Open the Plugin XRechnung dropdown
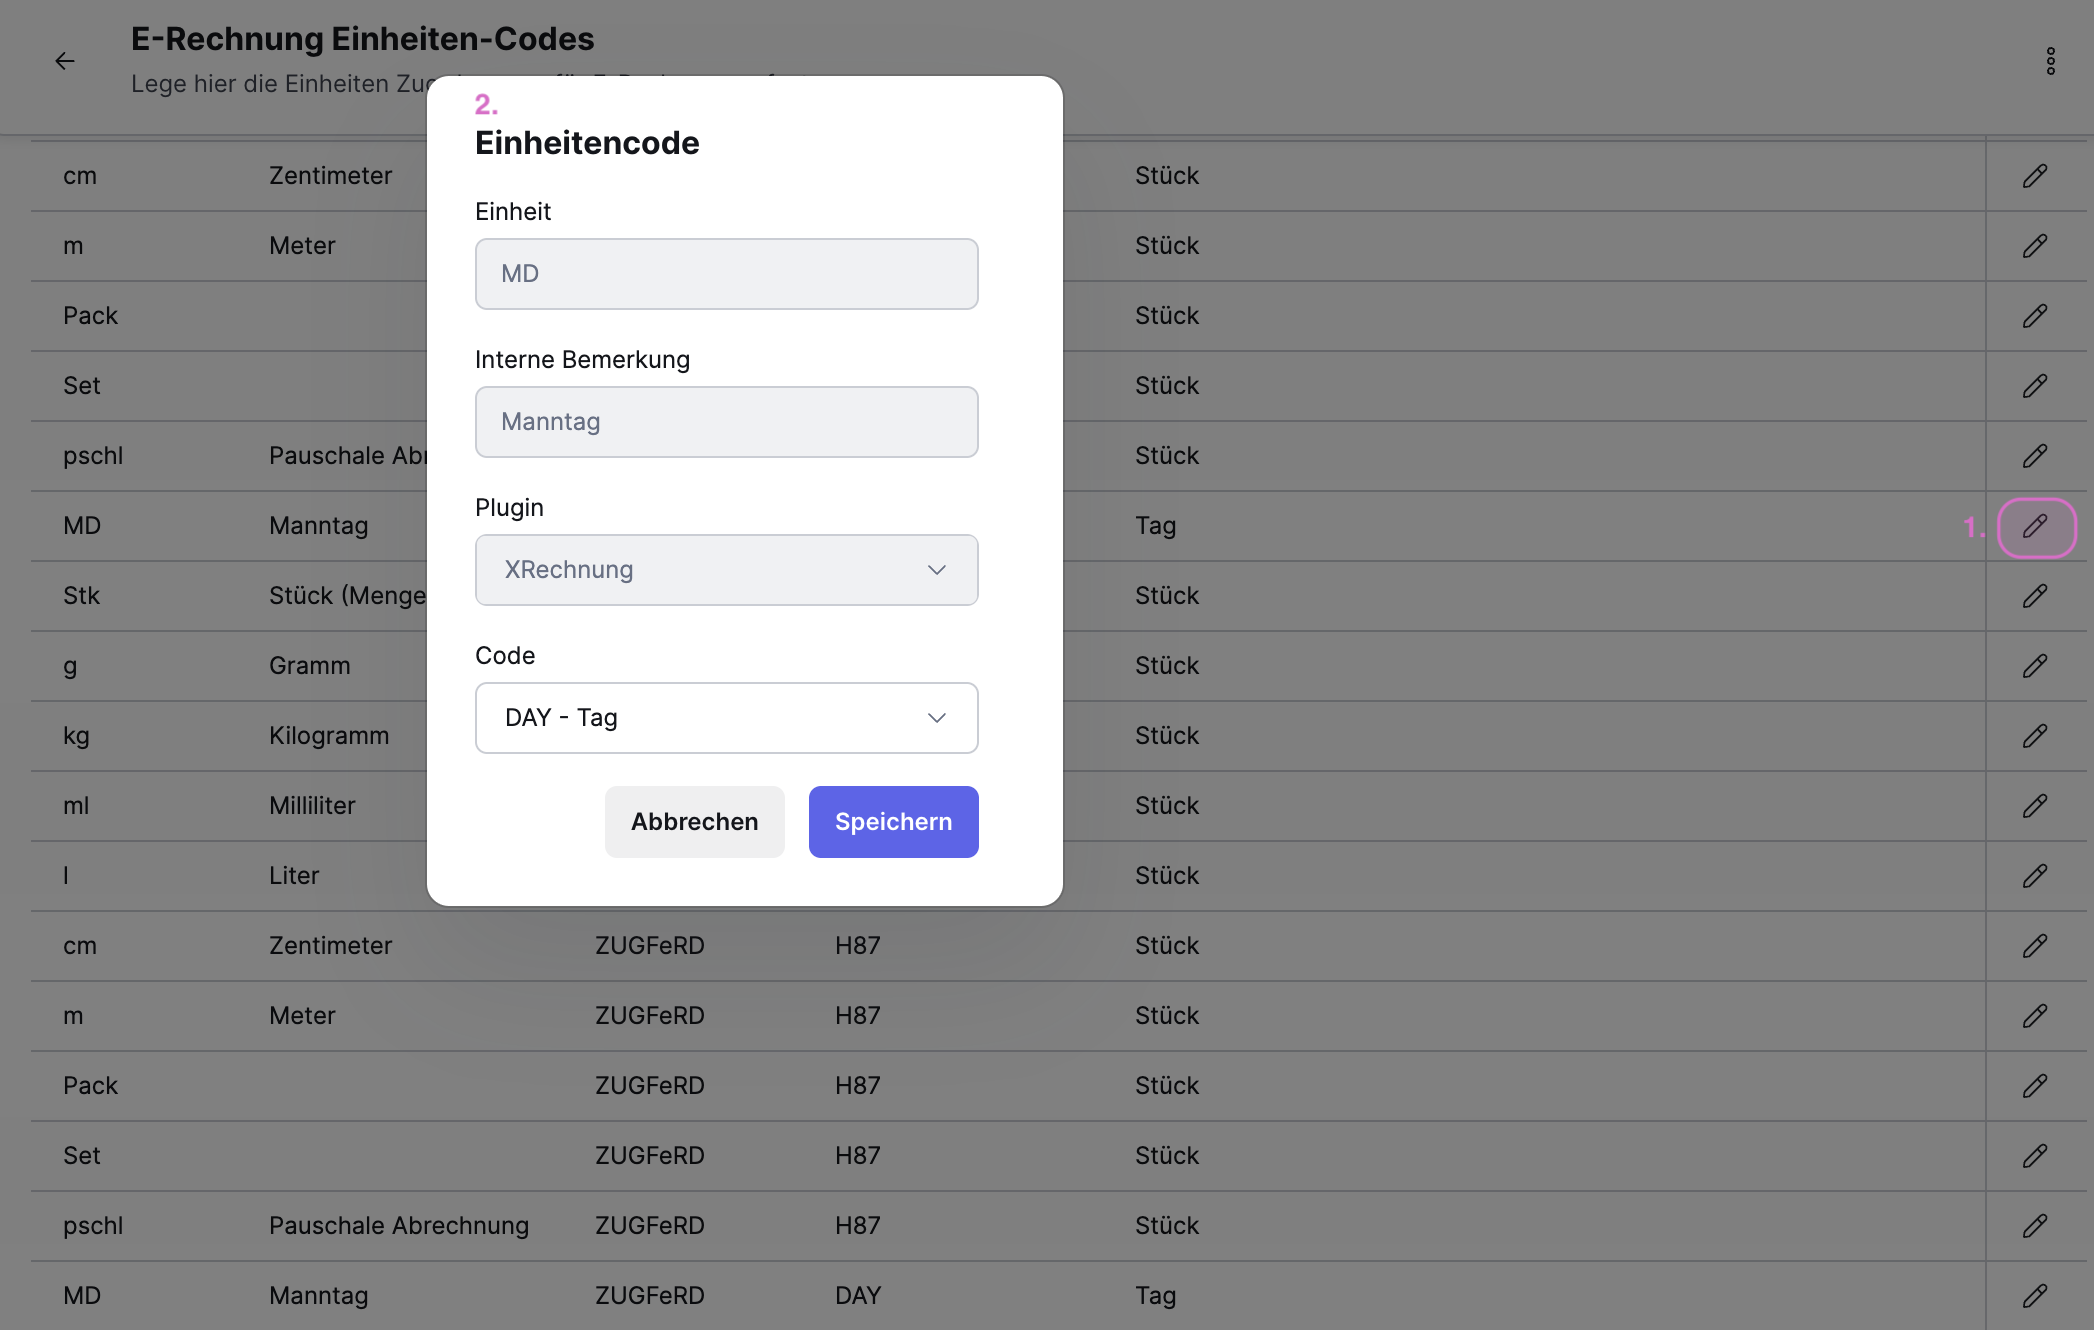2094x1330 pixels. 727,570
